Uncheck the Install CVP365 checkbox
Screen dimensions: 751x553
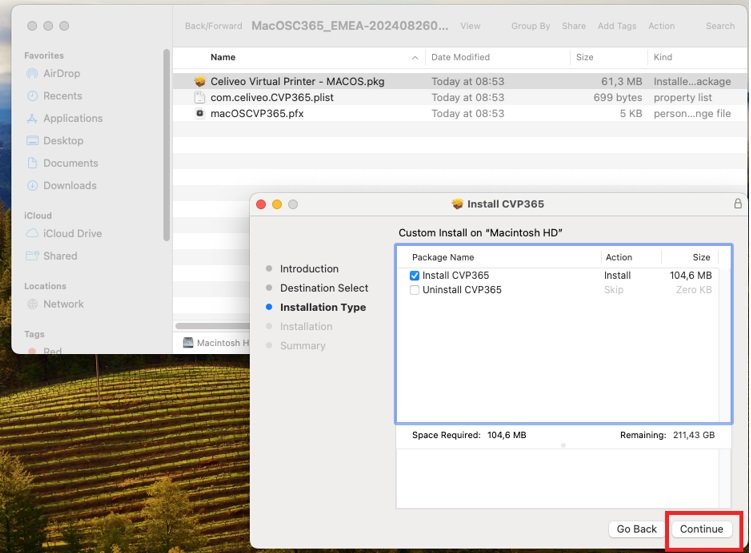[414, 275]
